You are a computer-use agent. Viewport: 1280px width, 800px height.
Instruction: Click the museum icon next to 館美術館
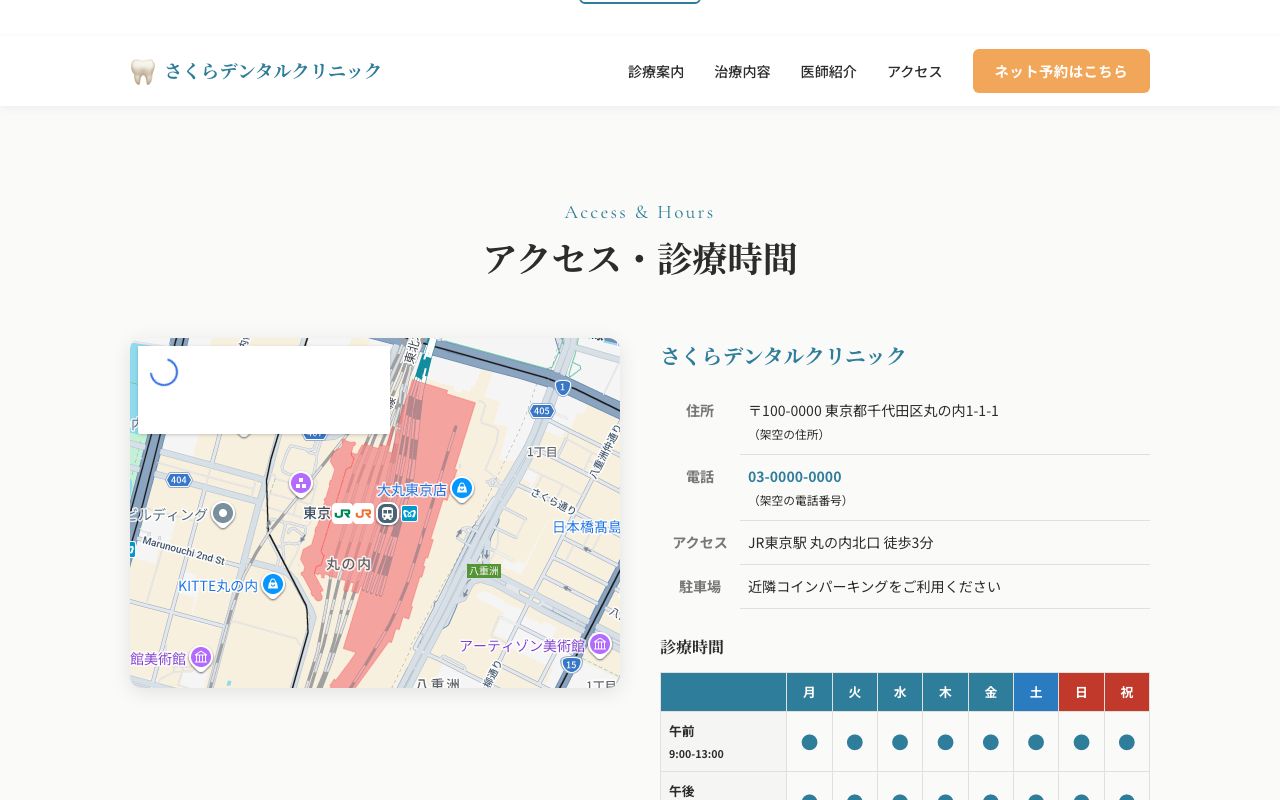pos(200,657)
